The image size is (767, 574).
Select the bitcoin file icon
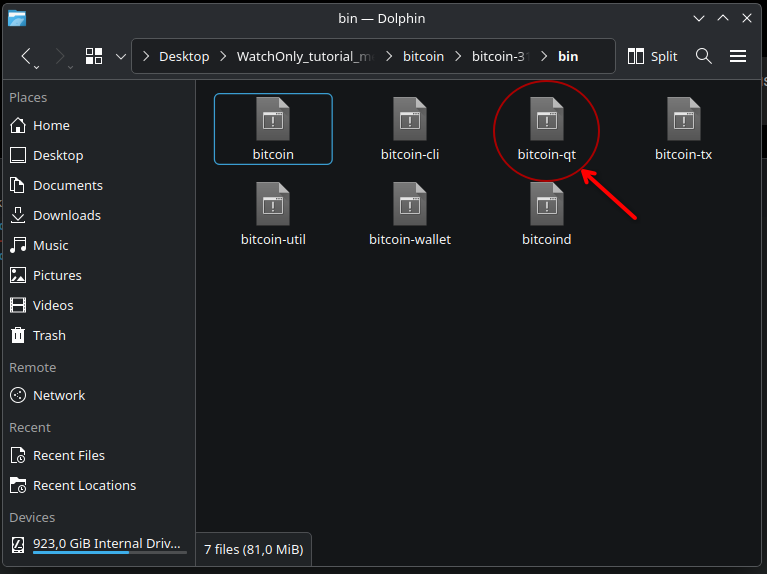pos(273,119)
